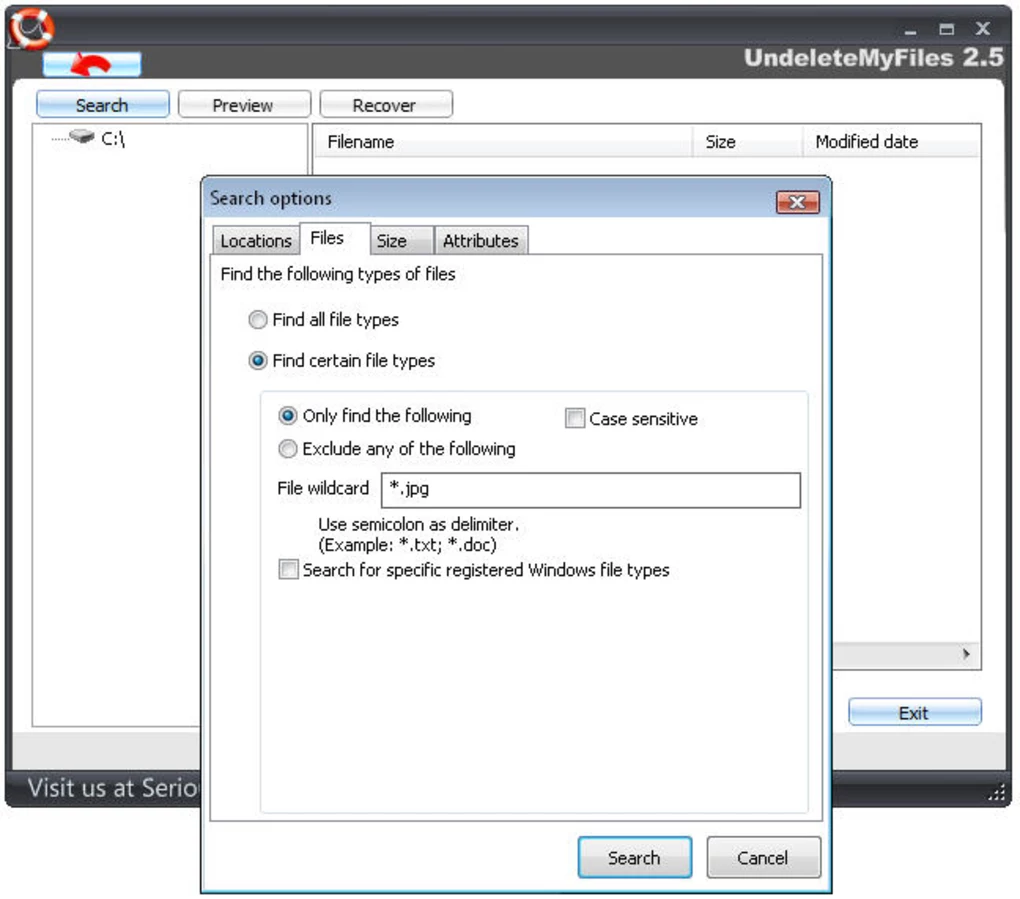Click the window resize grip corner

pos(997,792)
